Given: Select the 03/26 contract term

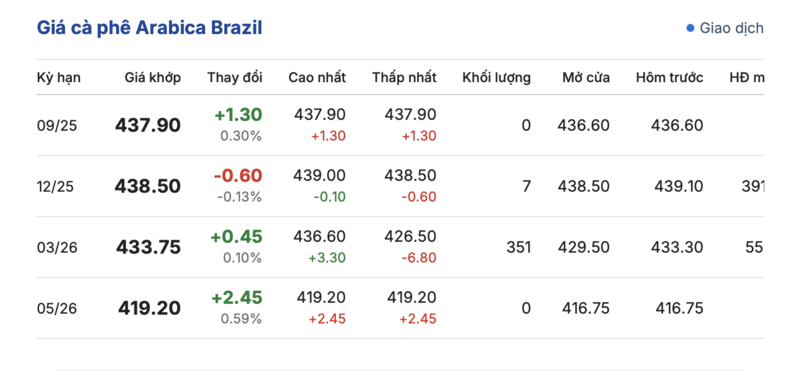Looking at the screenshot, I should (57, 248).
